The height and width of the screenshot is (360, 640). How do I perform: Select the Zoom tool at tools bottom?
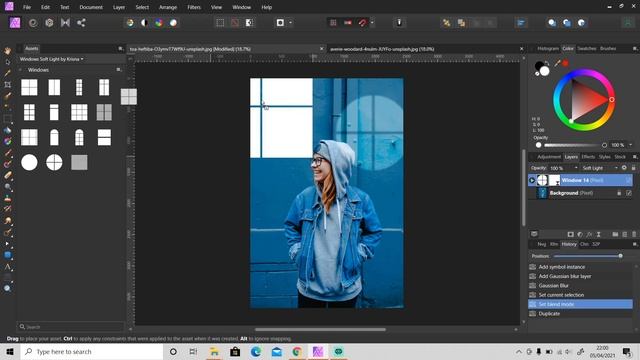(8, 288)
